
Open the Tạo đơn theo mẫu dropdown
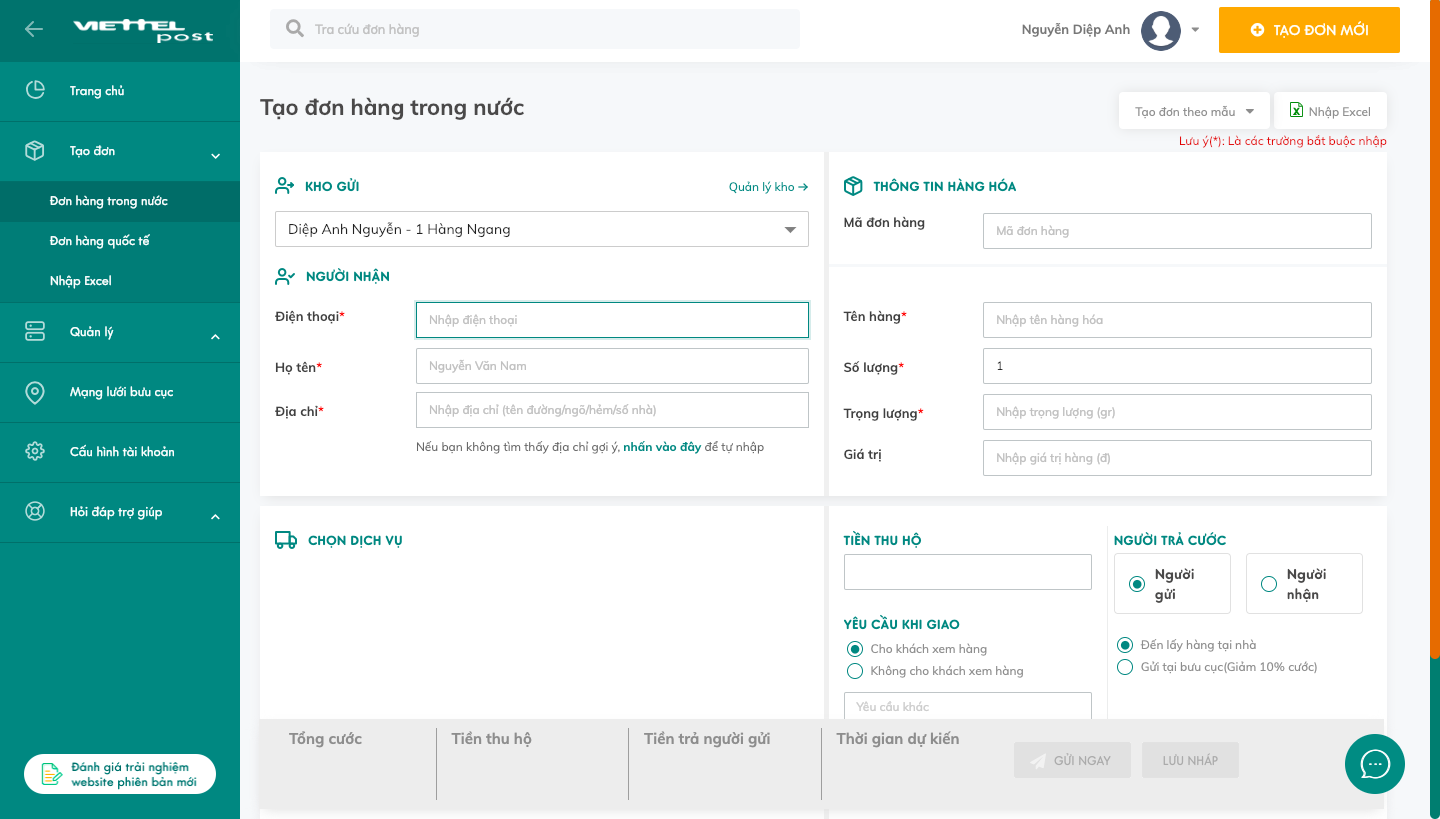(1194, 111)
